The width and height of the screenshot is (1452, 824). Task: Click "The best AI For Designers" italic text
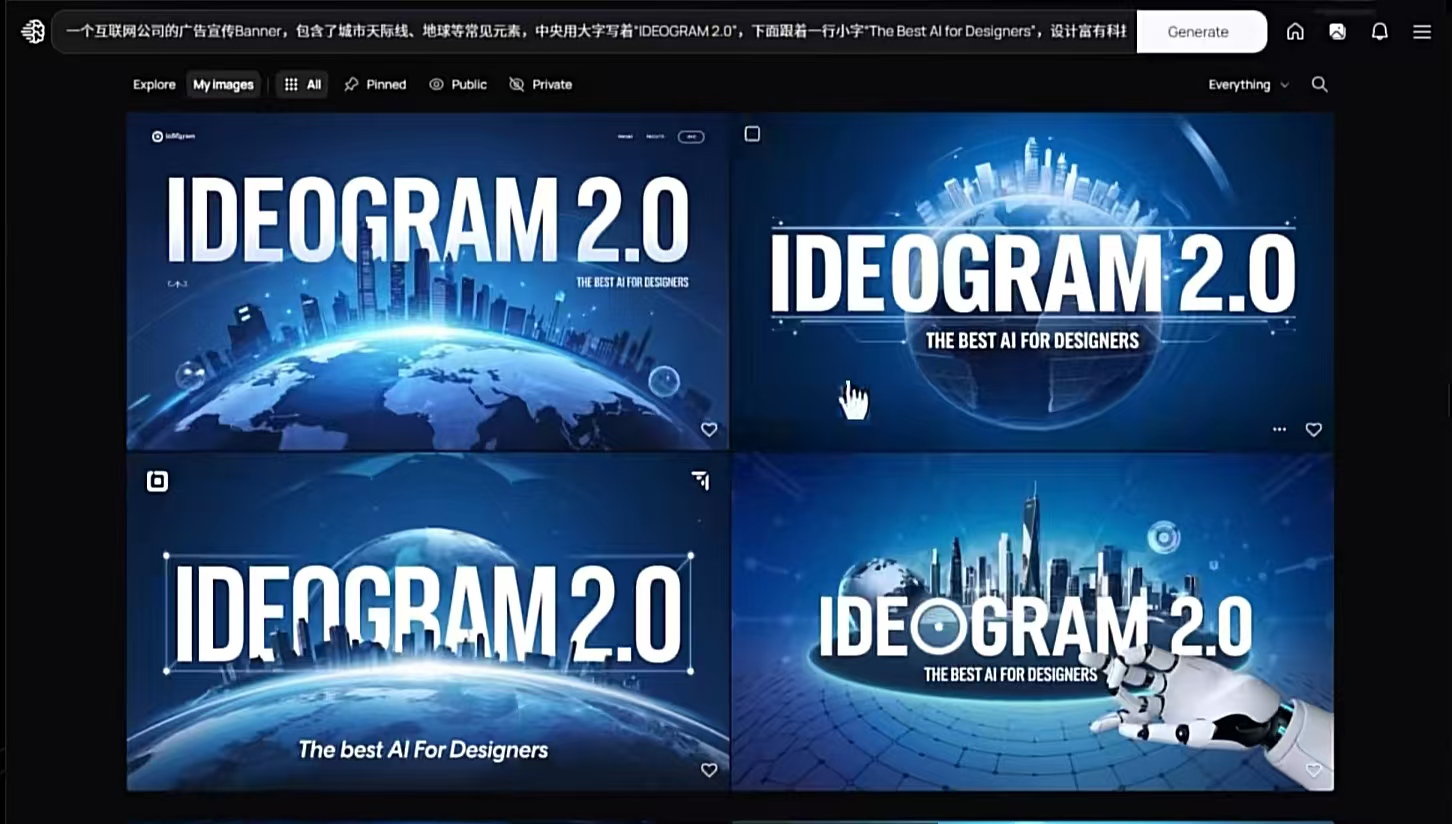coord(423,750)
